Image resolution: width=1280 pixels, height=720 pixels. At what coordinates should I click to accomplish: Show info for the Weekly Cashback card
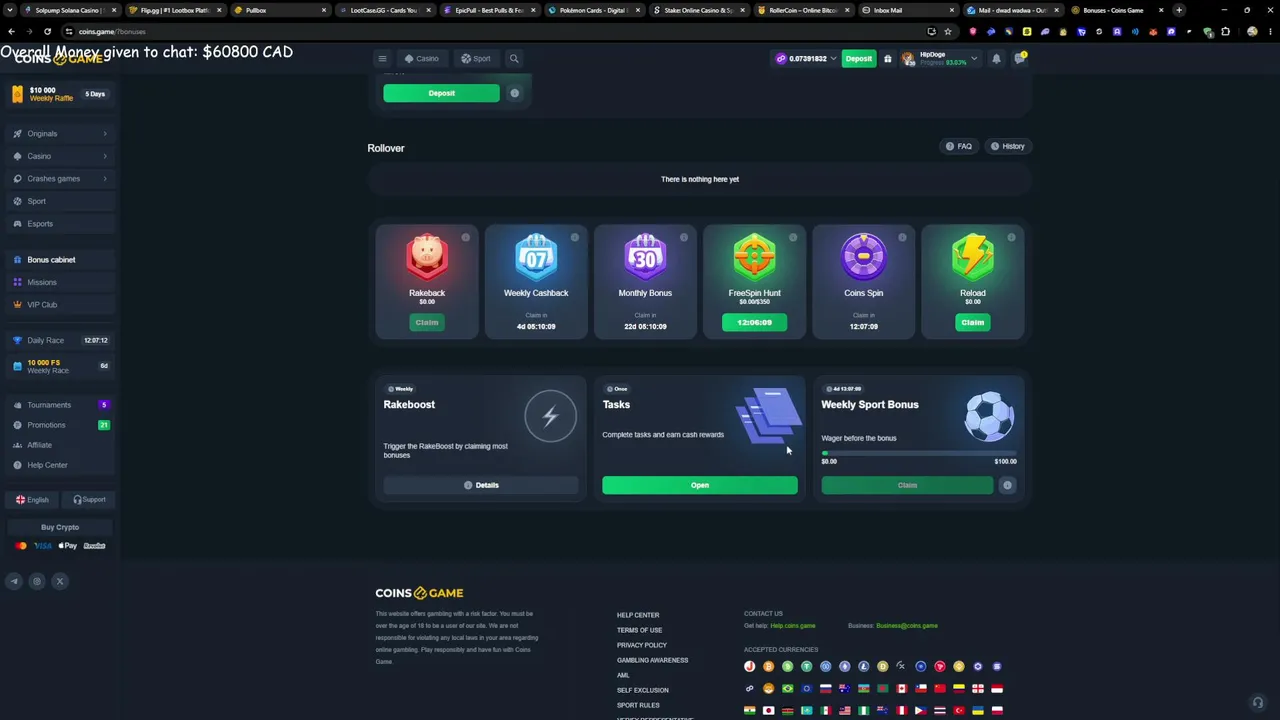tap(575, 237)
